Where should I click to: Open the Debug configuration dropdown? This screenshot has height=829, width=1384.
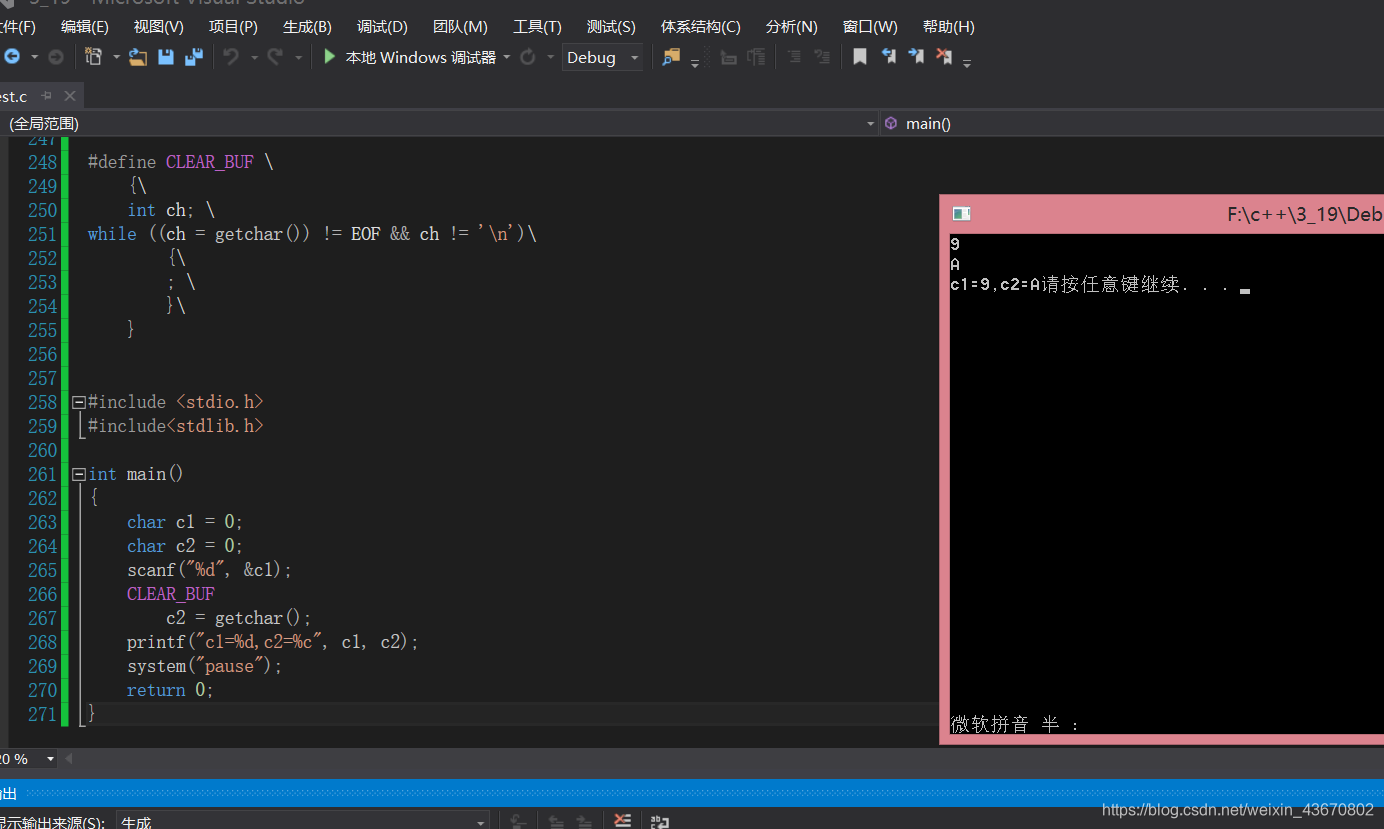[603, 57]
